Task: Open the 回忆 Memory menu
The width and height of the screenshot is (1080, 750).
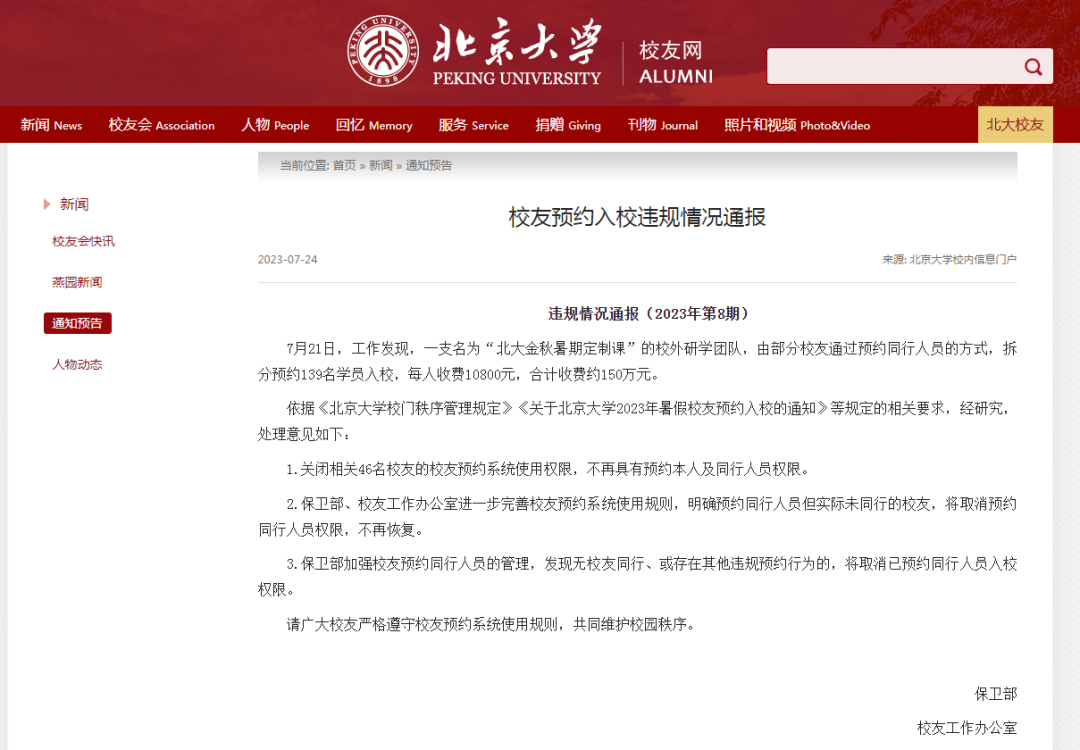Action: click(x=374, y=125)
